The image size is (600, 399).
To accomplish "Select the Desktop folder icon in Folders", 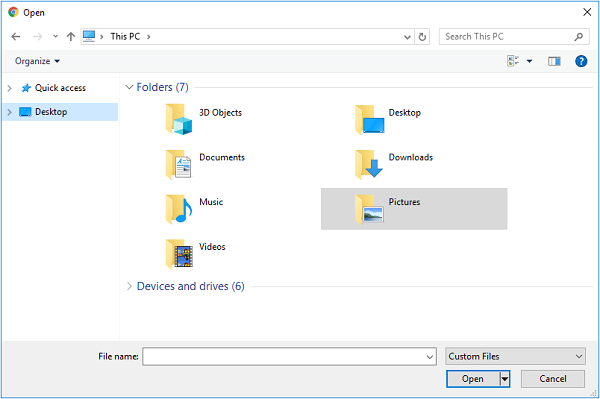I will point(370,119).
